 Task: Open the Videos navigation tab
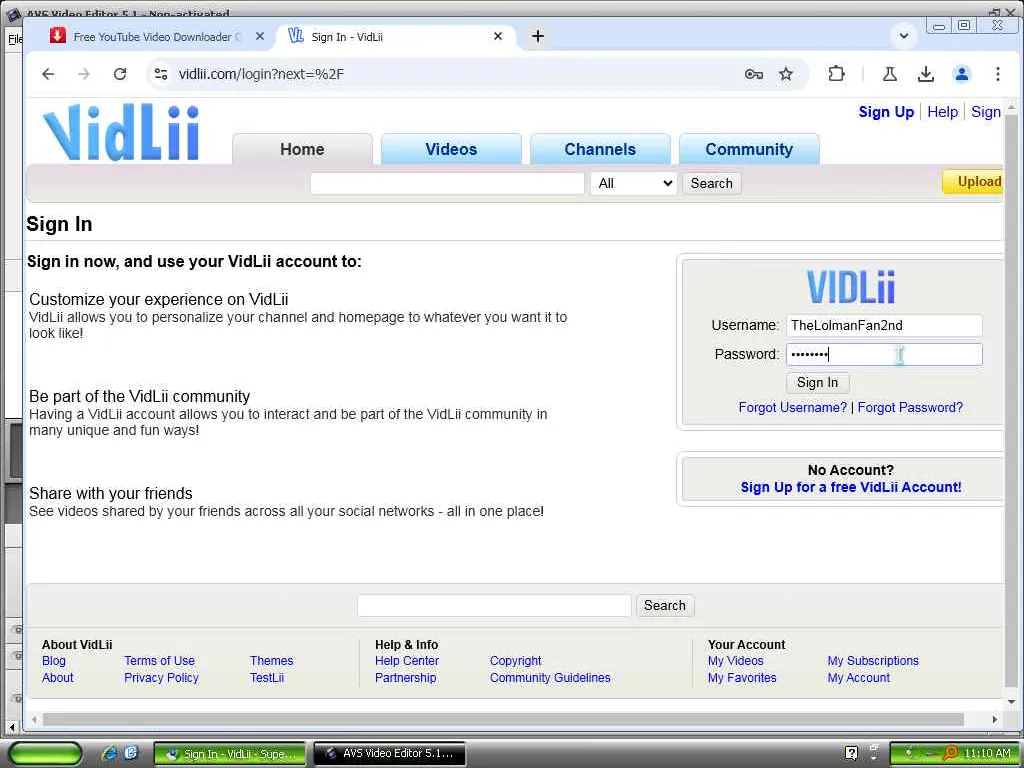click(451, 149)
